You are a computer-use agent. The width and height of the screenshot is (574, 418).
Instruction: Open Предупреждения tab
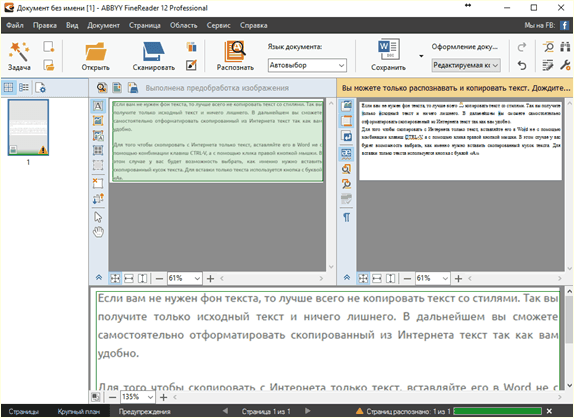coord(145,411)
